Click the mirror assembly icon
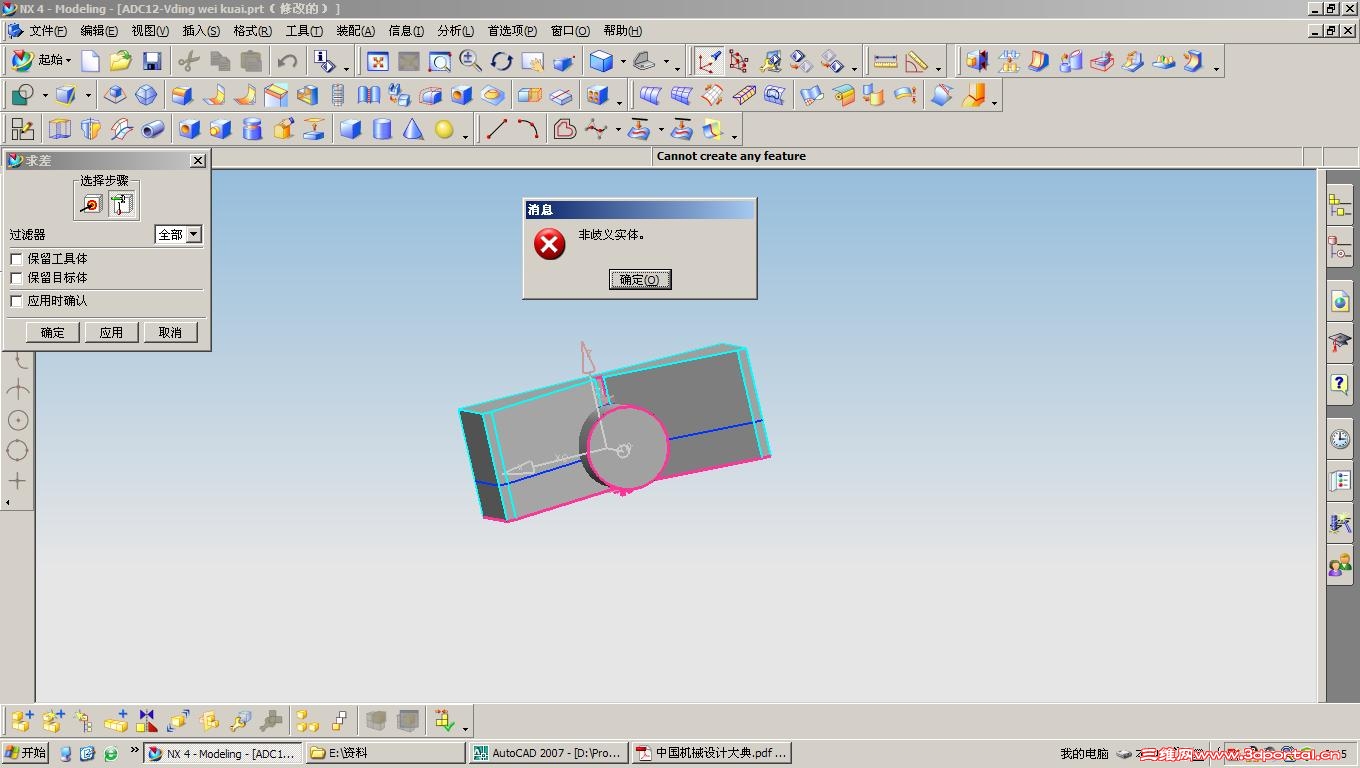Image resolution: width=1360 pixels, height=768 pixels. click(x=147, y=721)
